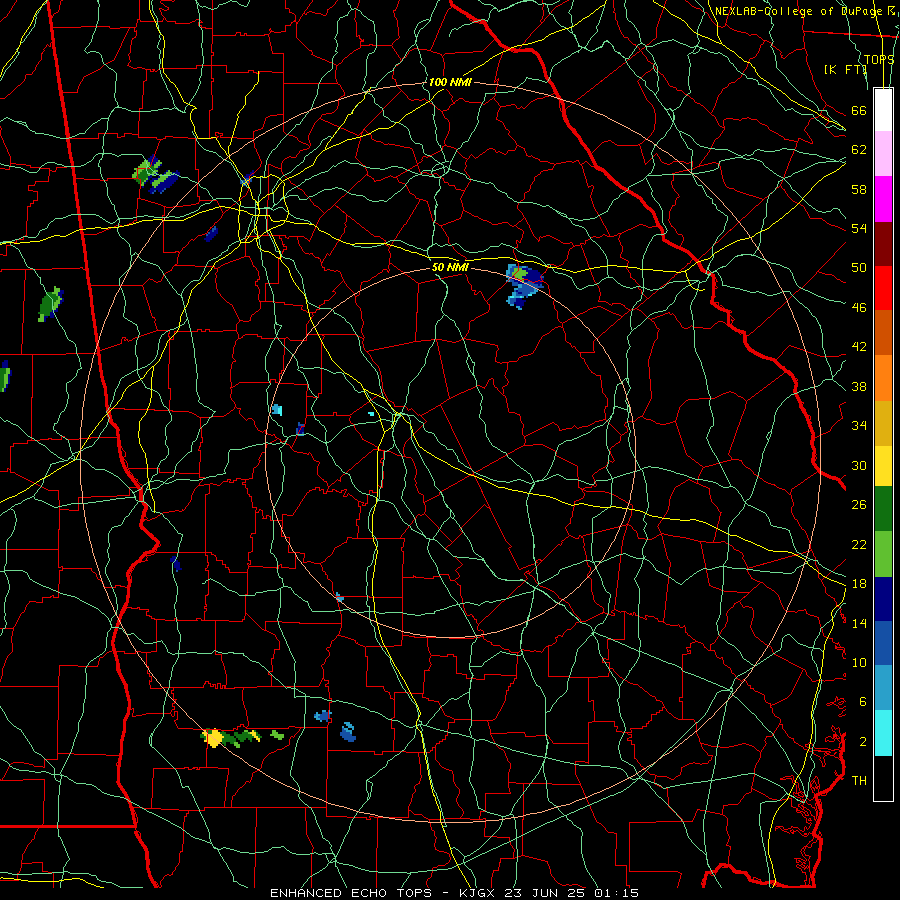Click the legend value "6"

pyautogui.click(x=863, y=701)
